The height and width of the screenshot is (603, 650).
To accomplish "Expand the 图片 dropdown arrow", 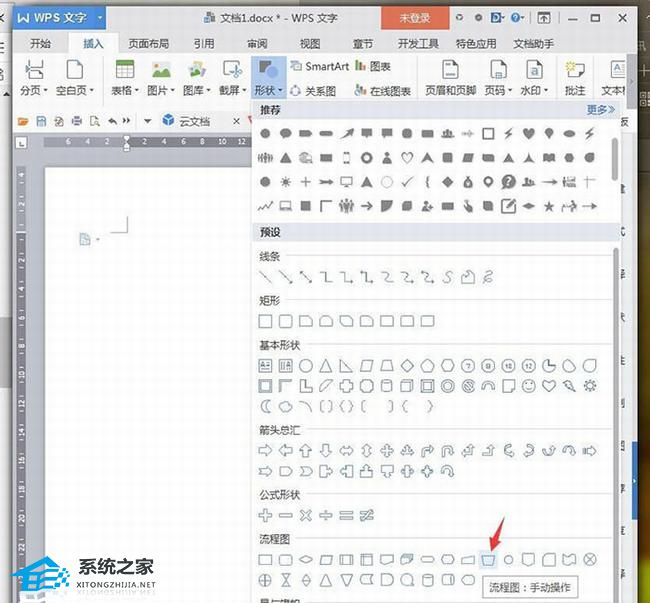I will click(172, 90).
